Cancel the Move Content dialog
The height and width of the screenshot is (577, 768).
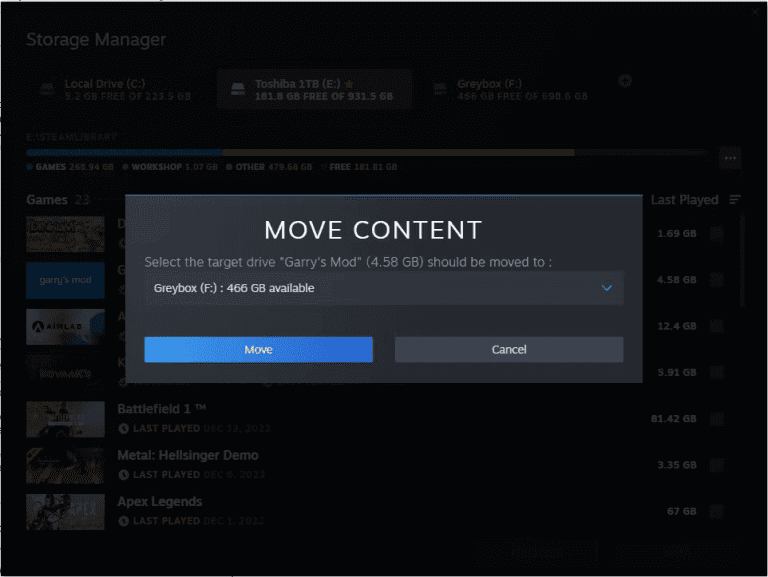[x=509, y=349]
